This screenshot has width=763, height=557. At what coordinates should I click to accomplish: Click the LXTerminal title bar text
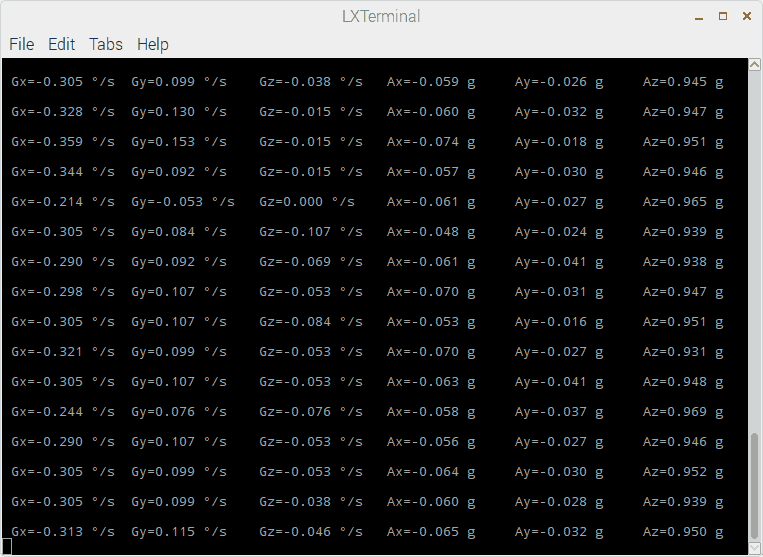(x=381, y=16)
